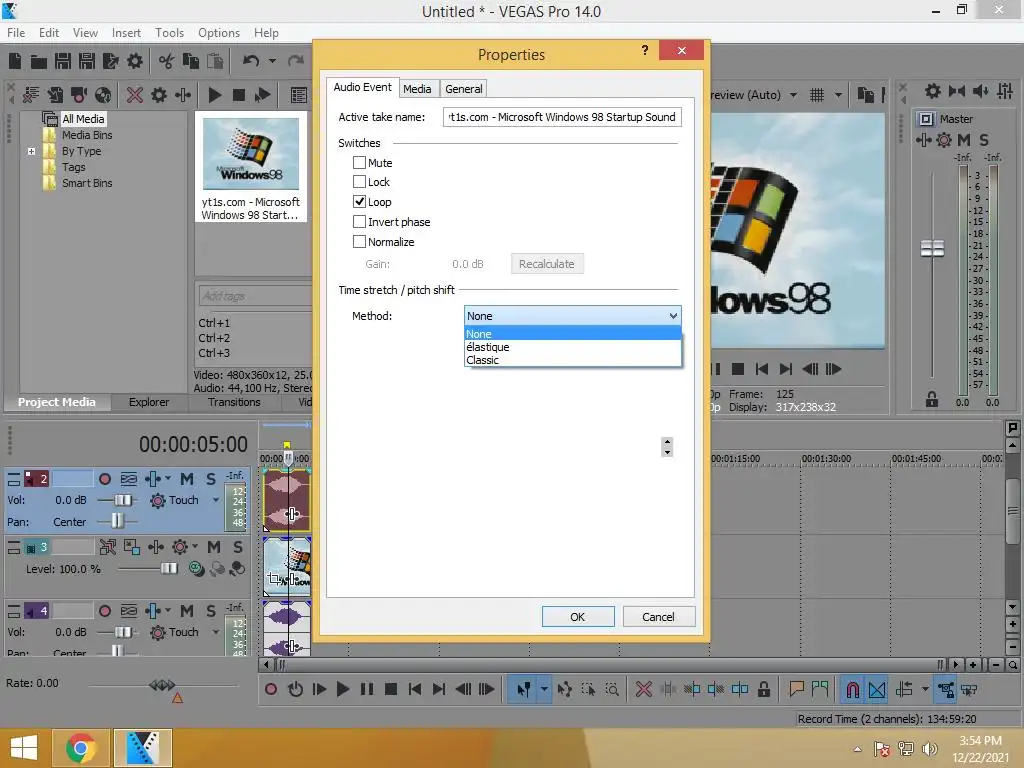Open edit tool dropdown arrow in bottom toolbar
This screenshot has width=1024, height=768.
(543, 690)
